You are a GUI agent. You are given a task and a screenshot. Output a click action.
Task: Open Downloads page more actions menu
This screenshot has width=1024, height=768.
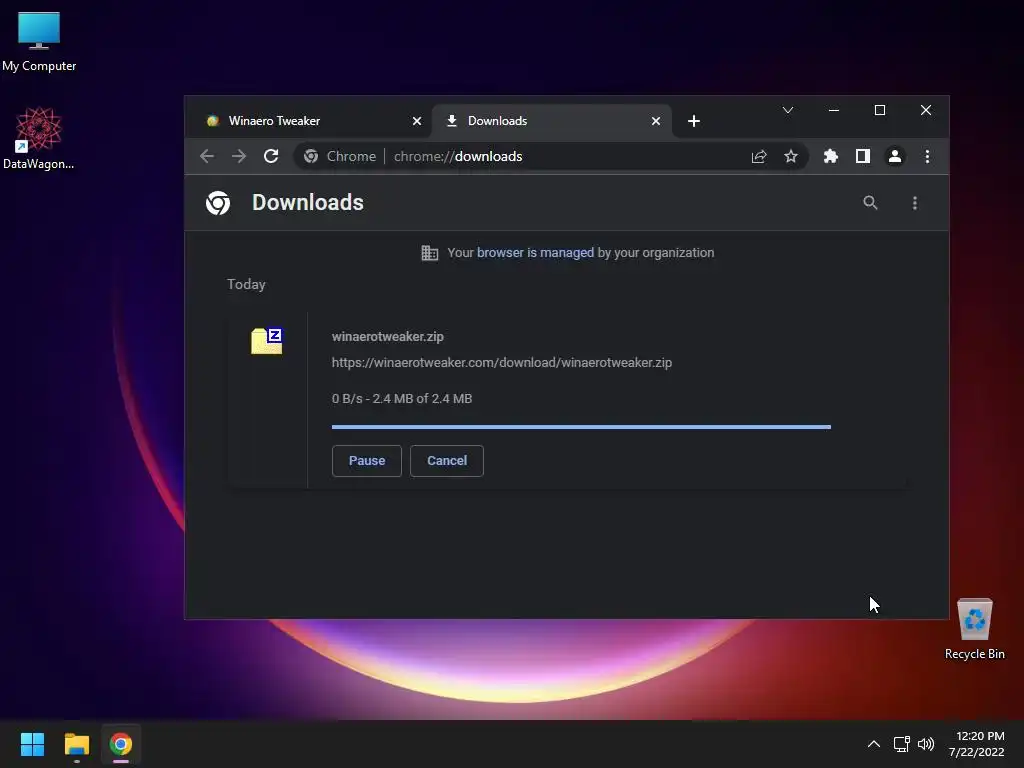pos(915,203)
